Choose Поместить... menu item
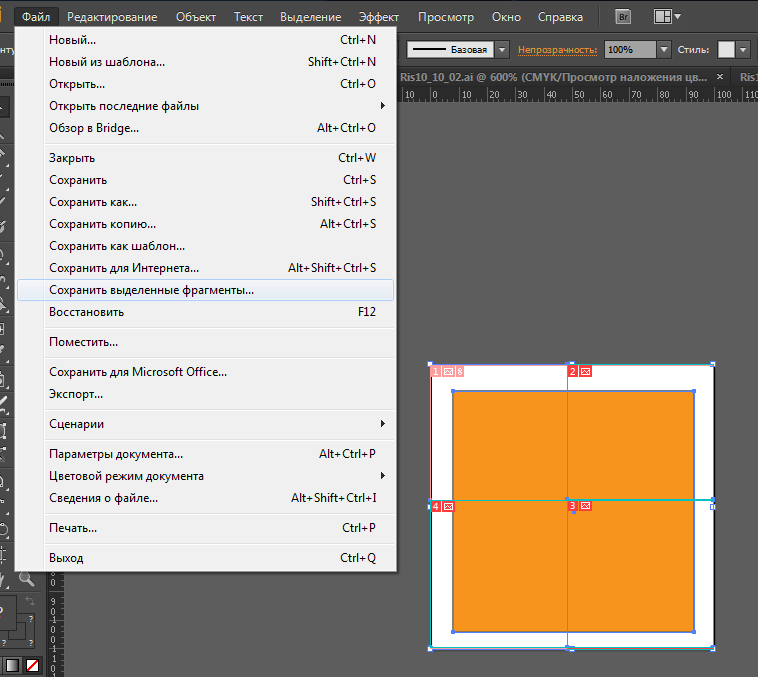 pyautogui.click(x=205, y=342)
